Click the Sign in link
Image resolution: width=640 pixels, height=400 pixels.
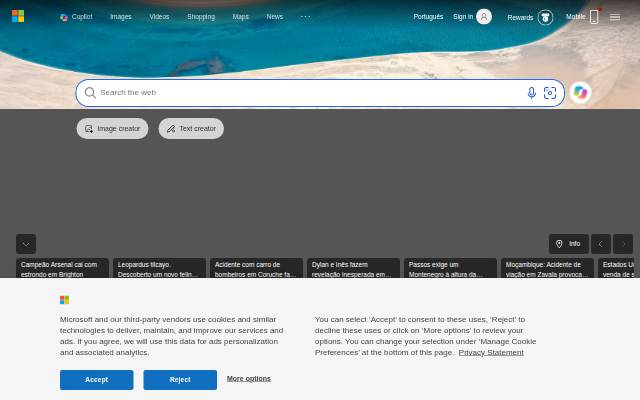coord(463,17)
